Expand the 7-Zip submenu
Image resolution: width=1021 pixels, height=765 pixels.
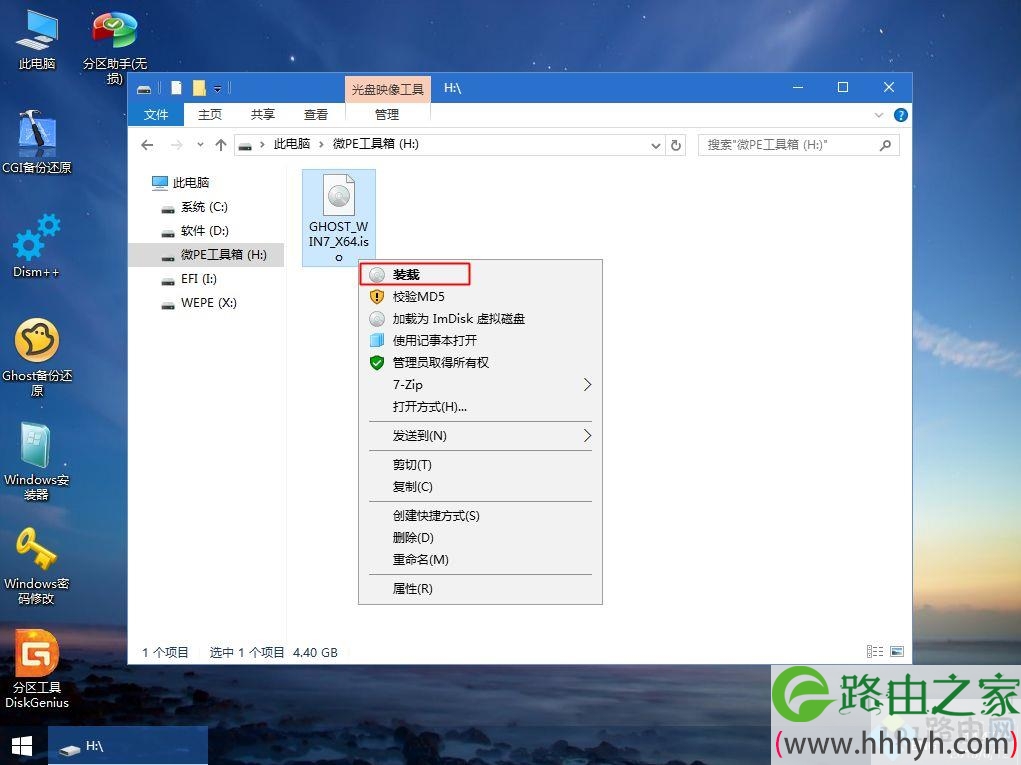click(481, 385)
